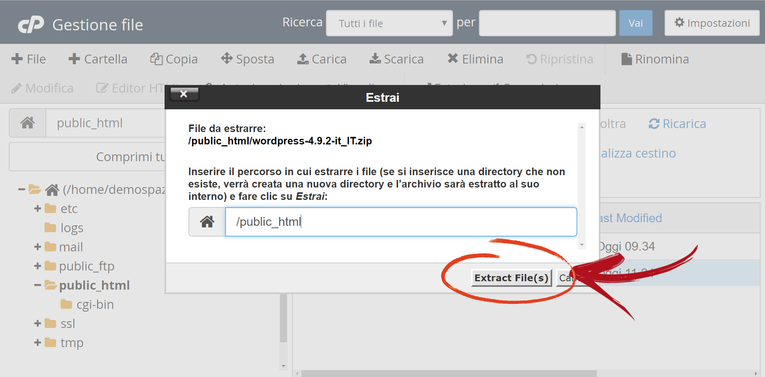Click the extraction path field containing /public_html
765x377 pixels.
point(401,222)
